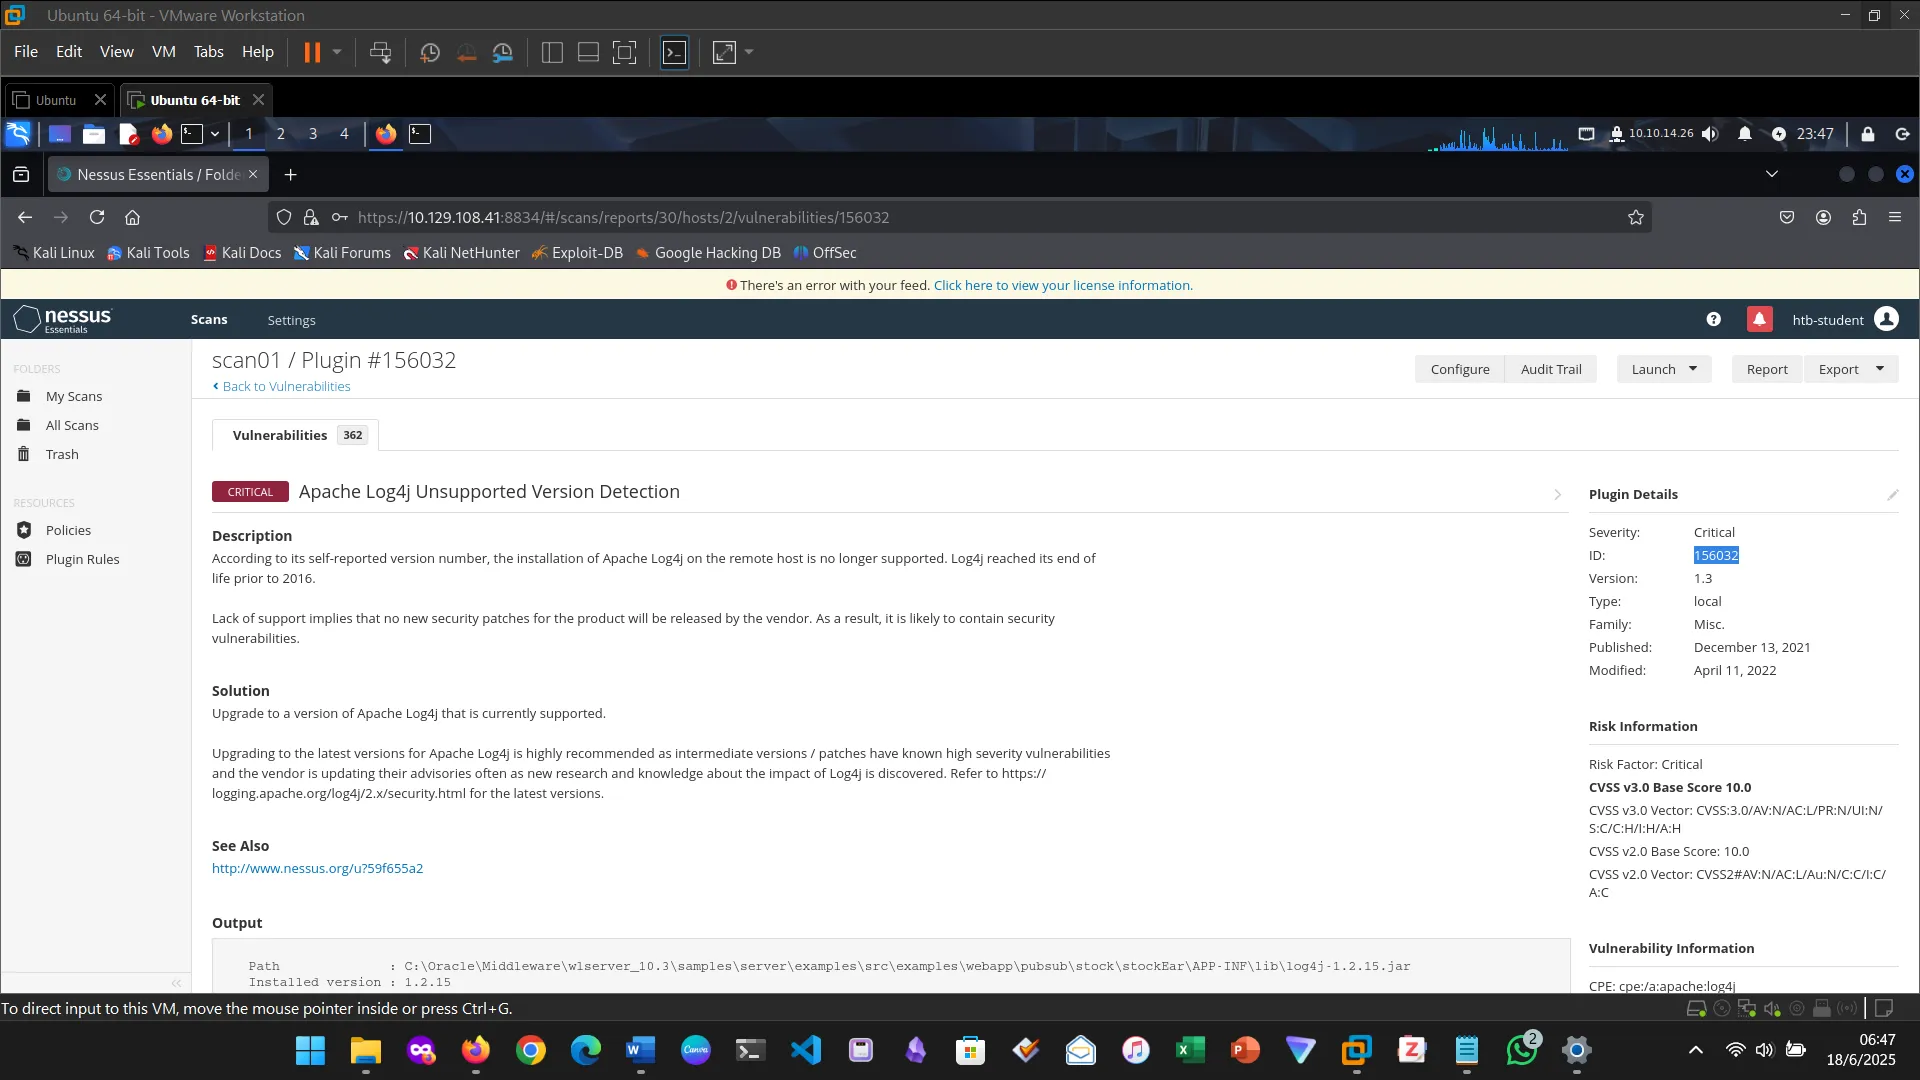The height and width of the screenshot is (1080, 1920).
Task: Expand the Export button dropdown arrow
Action: coord(1880,369)
